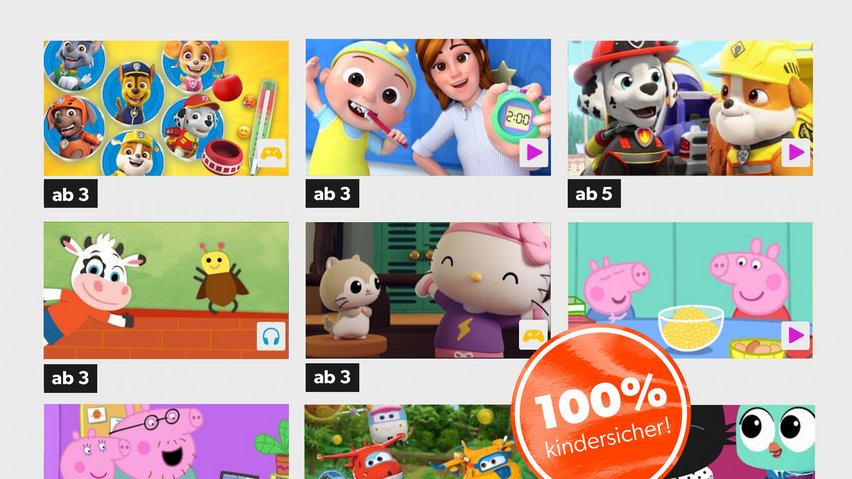The width and height of the screenshot is (852, 479).
Task: Click 'ab 3' label under Hello Kitty tile
Action: coord(332,377)
